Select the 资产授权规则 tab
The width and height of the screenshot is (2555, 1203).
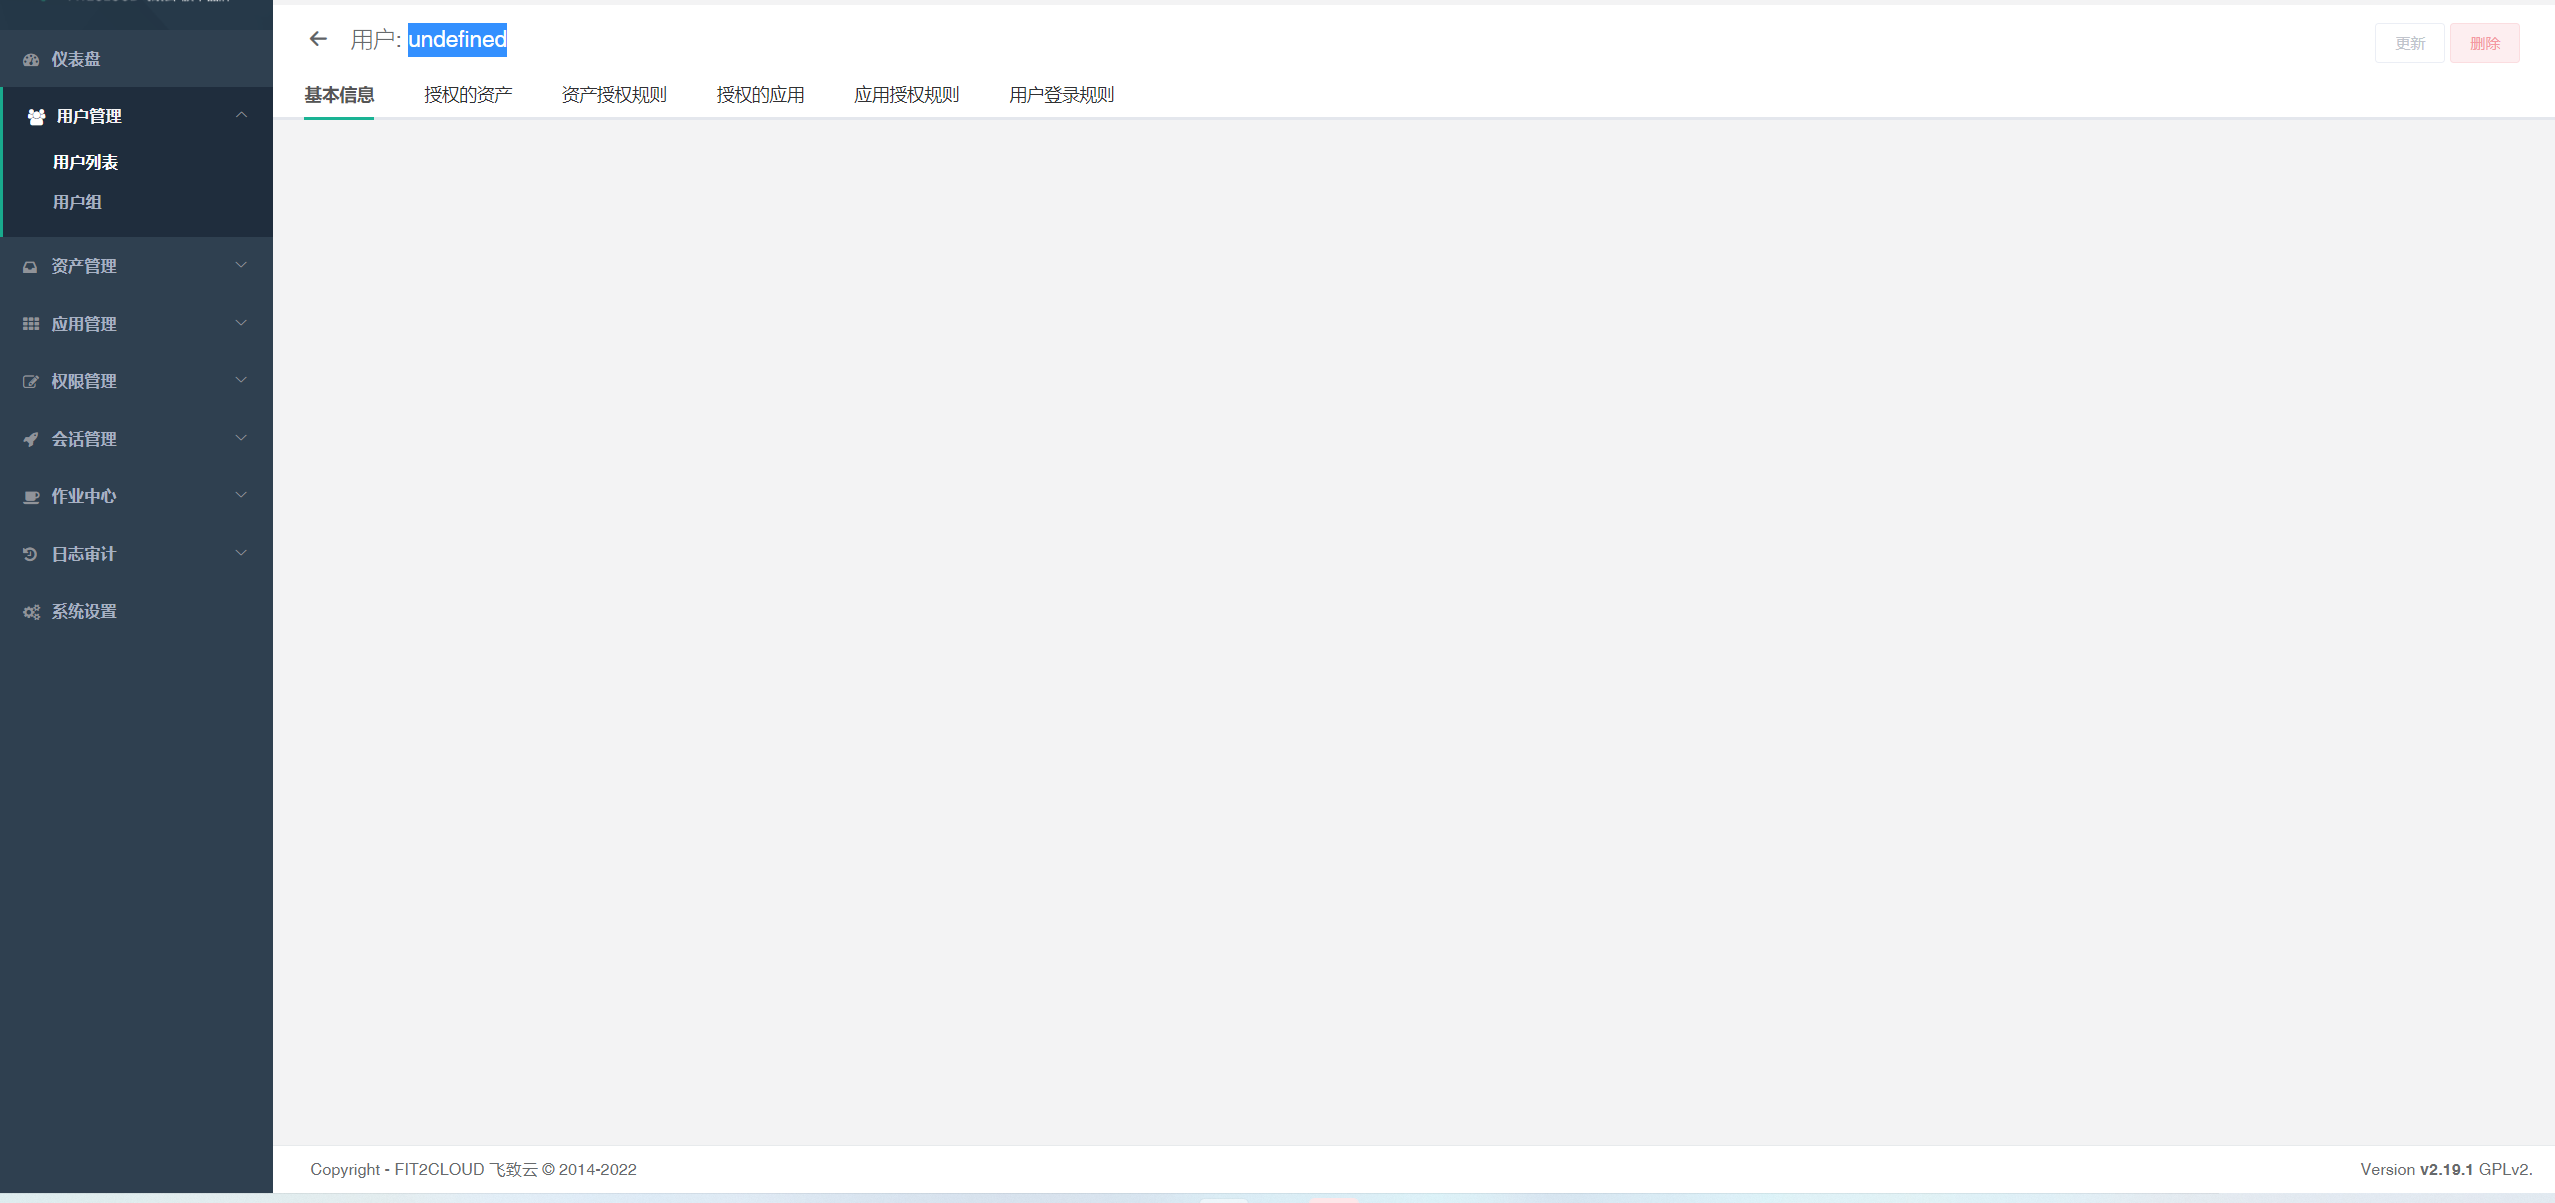coord(613,93)
